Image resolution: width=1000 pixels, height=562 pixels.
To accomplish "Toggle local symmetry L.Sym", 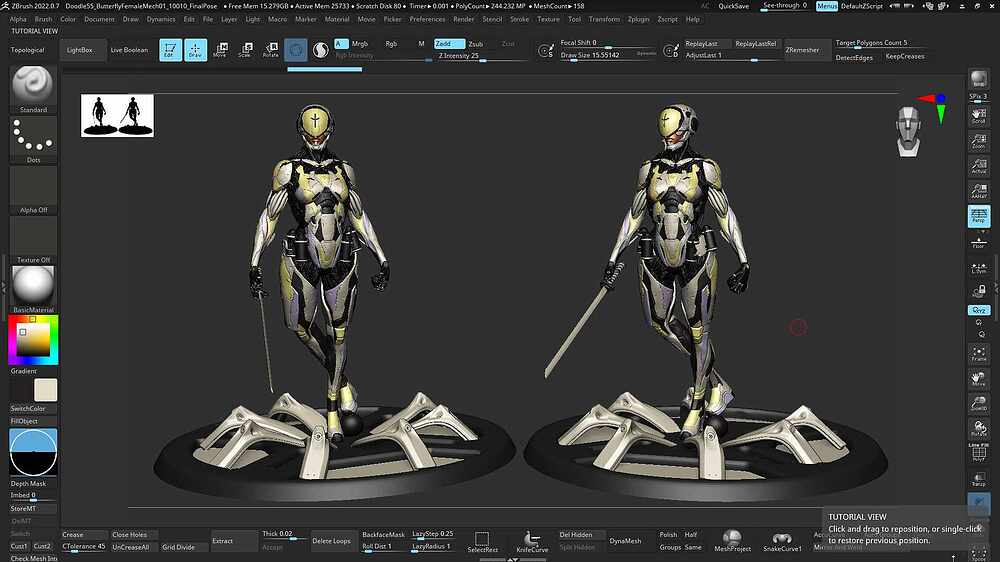I will pyautogui.click(x=979, y=267).
